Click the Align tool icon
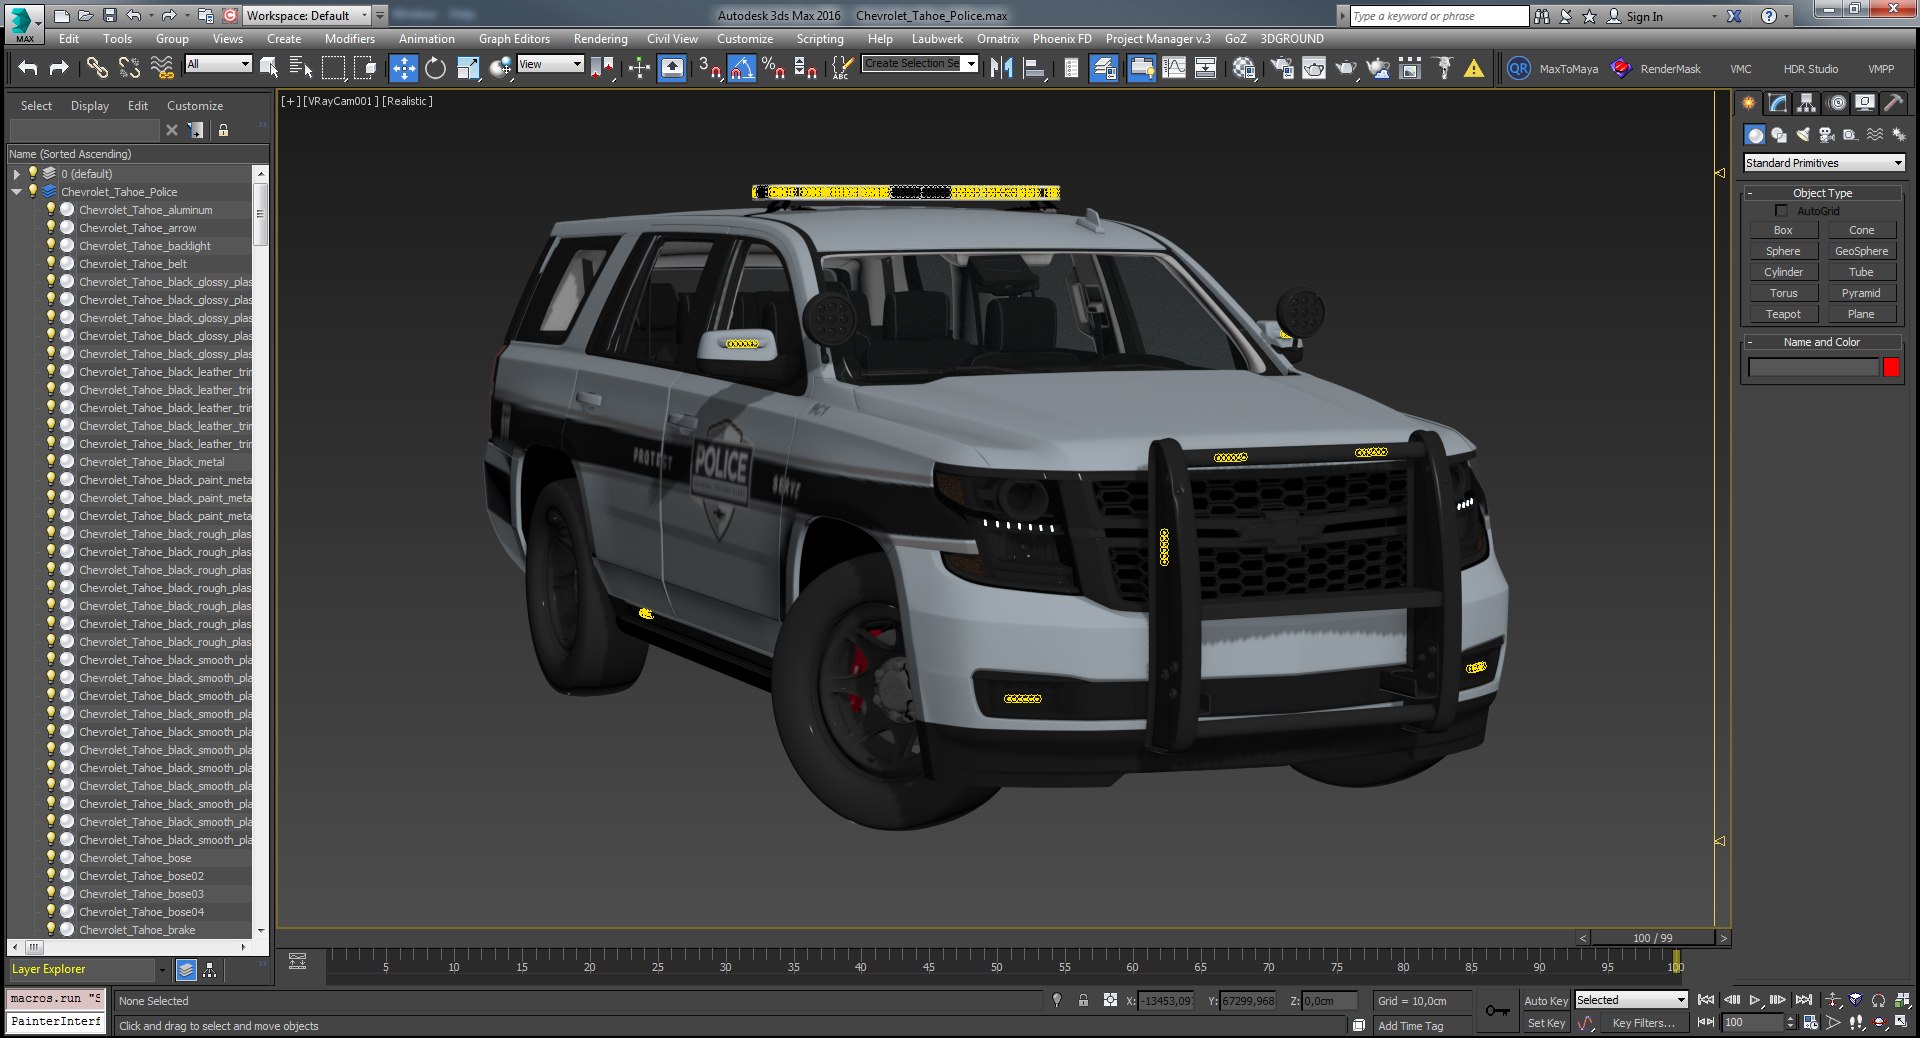Viewport: 1920px width, 1038px height. click(x=1034, y=68)
